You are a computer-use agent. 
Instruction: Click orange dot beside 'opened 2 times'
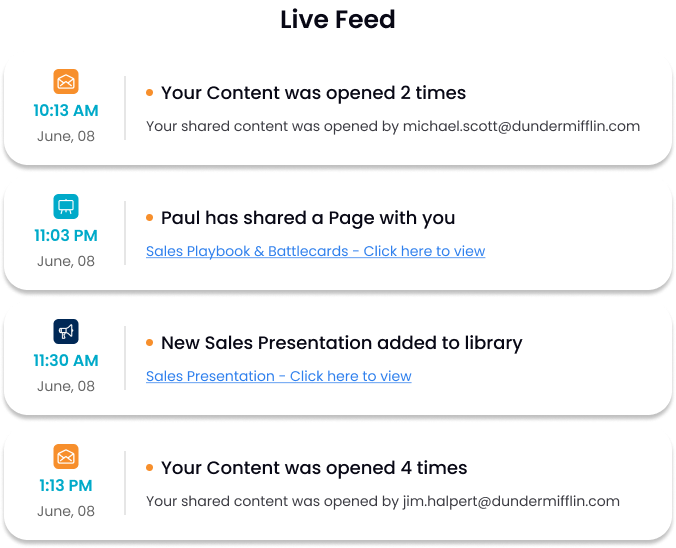149,93
